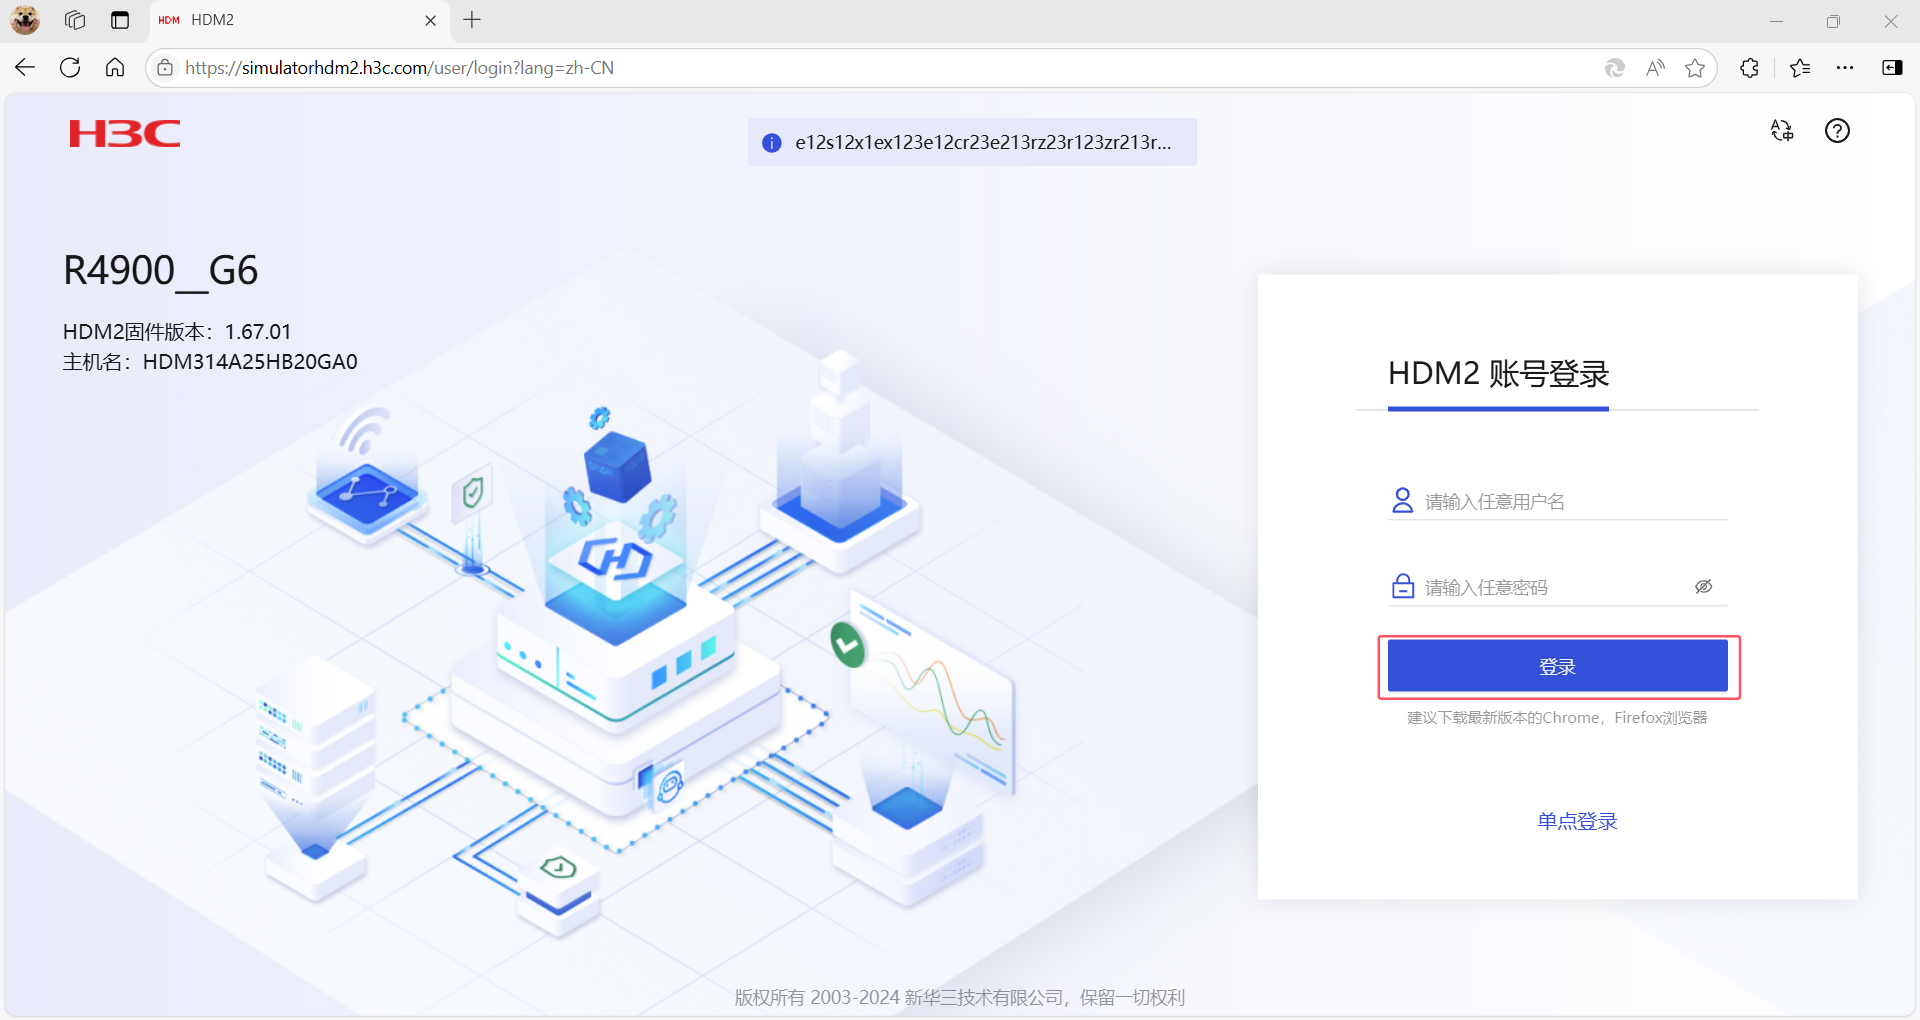
Task: Toggle password visibility eye icon
Action: point(1704,587)
